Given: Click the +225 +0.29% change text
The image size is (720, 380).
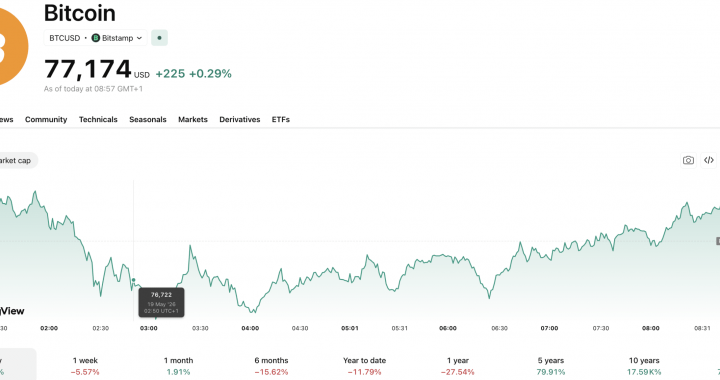Looking at the screenshot, I should pos(193,73).
